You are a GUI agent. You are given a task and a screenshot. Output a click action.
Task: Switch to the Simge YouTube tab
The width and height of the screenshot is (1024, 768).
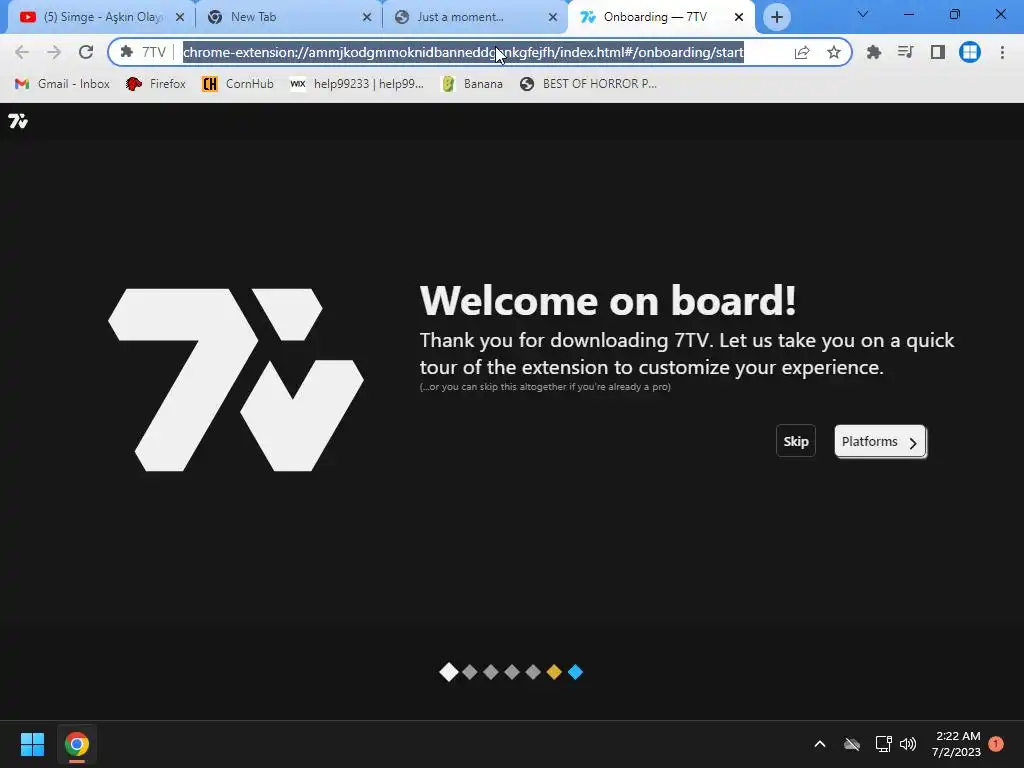coord(101,17)
